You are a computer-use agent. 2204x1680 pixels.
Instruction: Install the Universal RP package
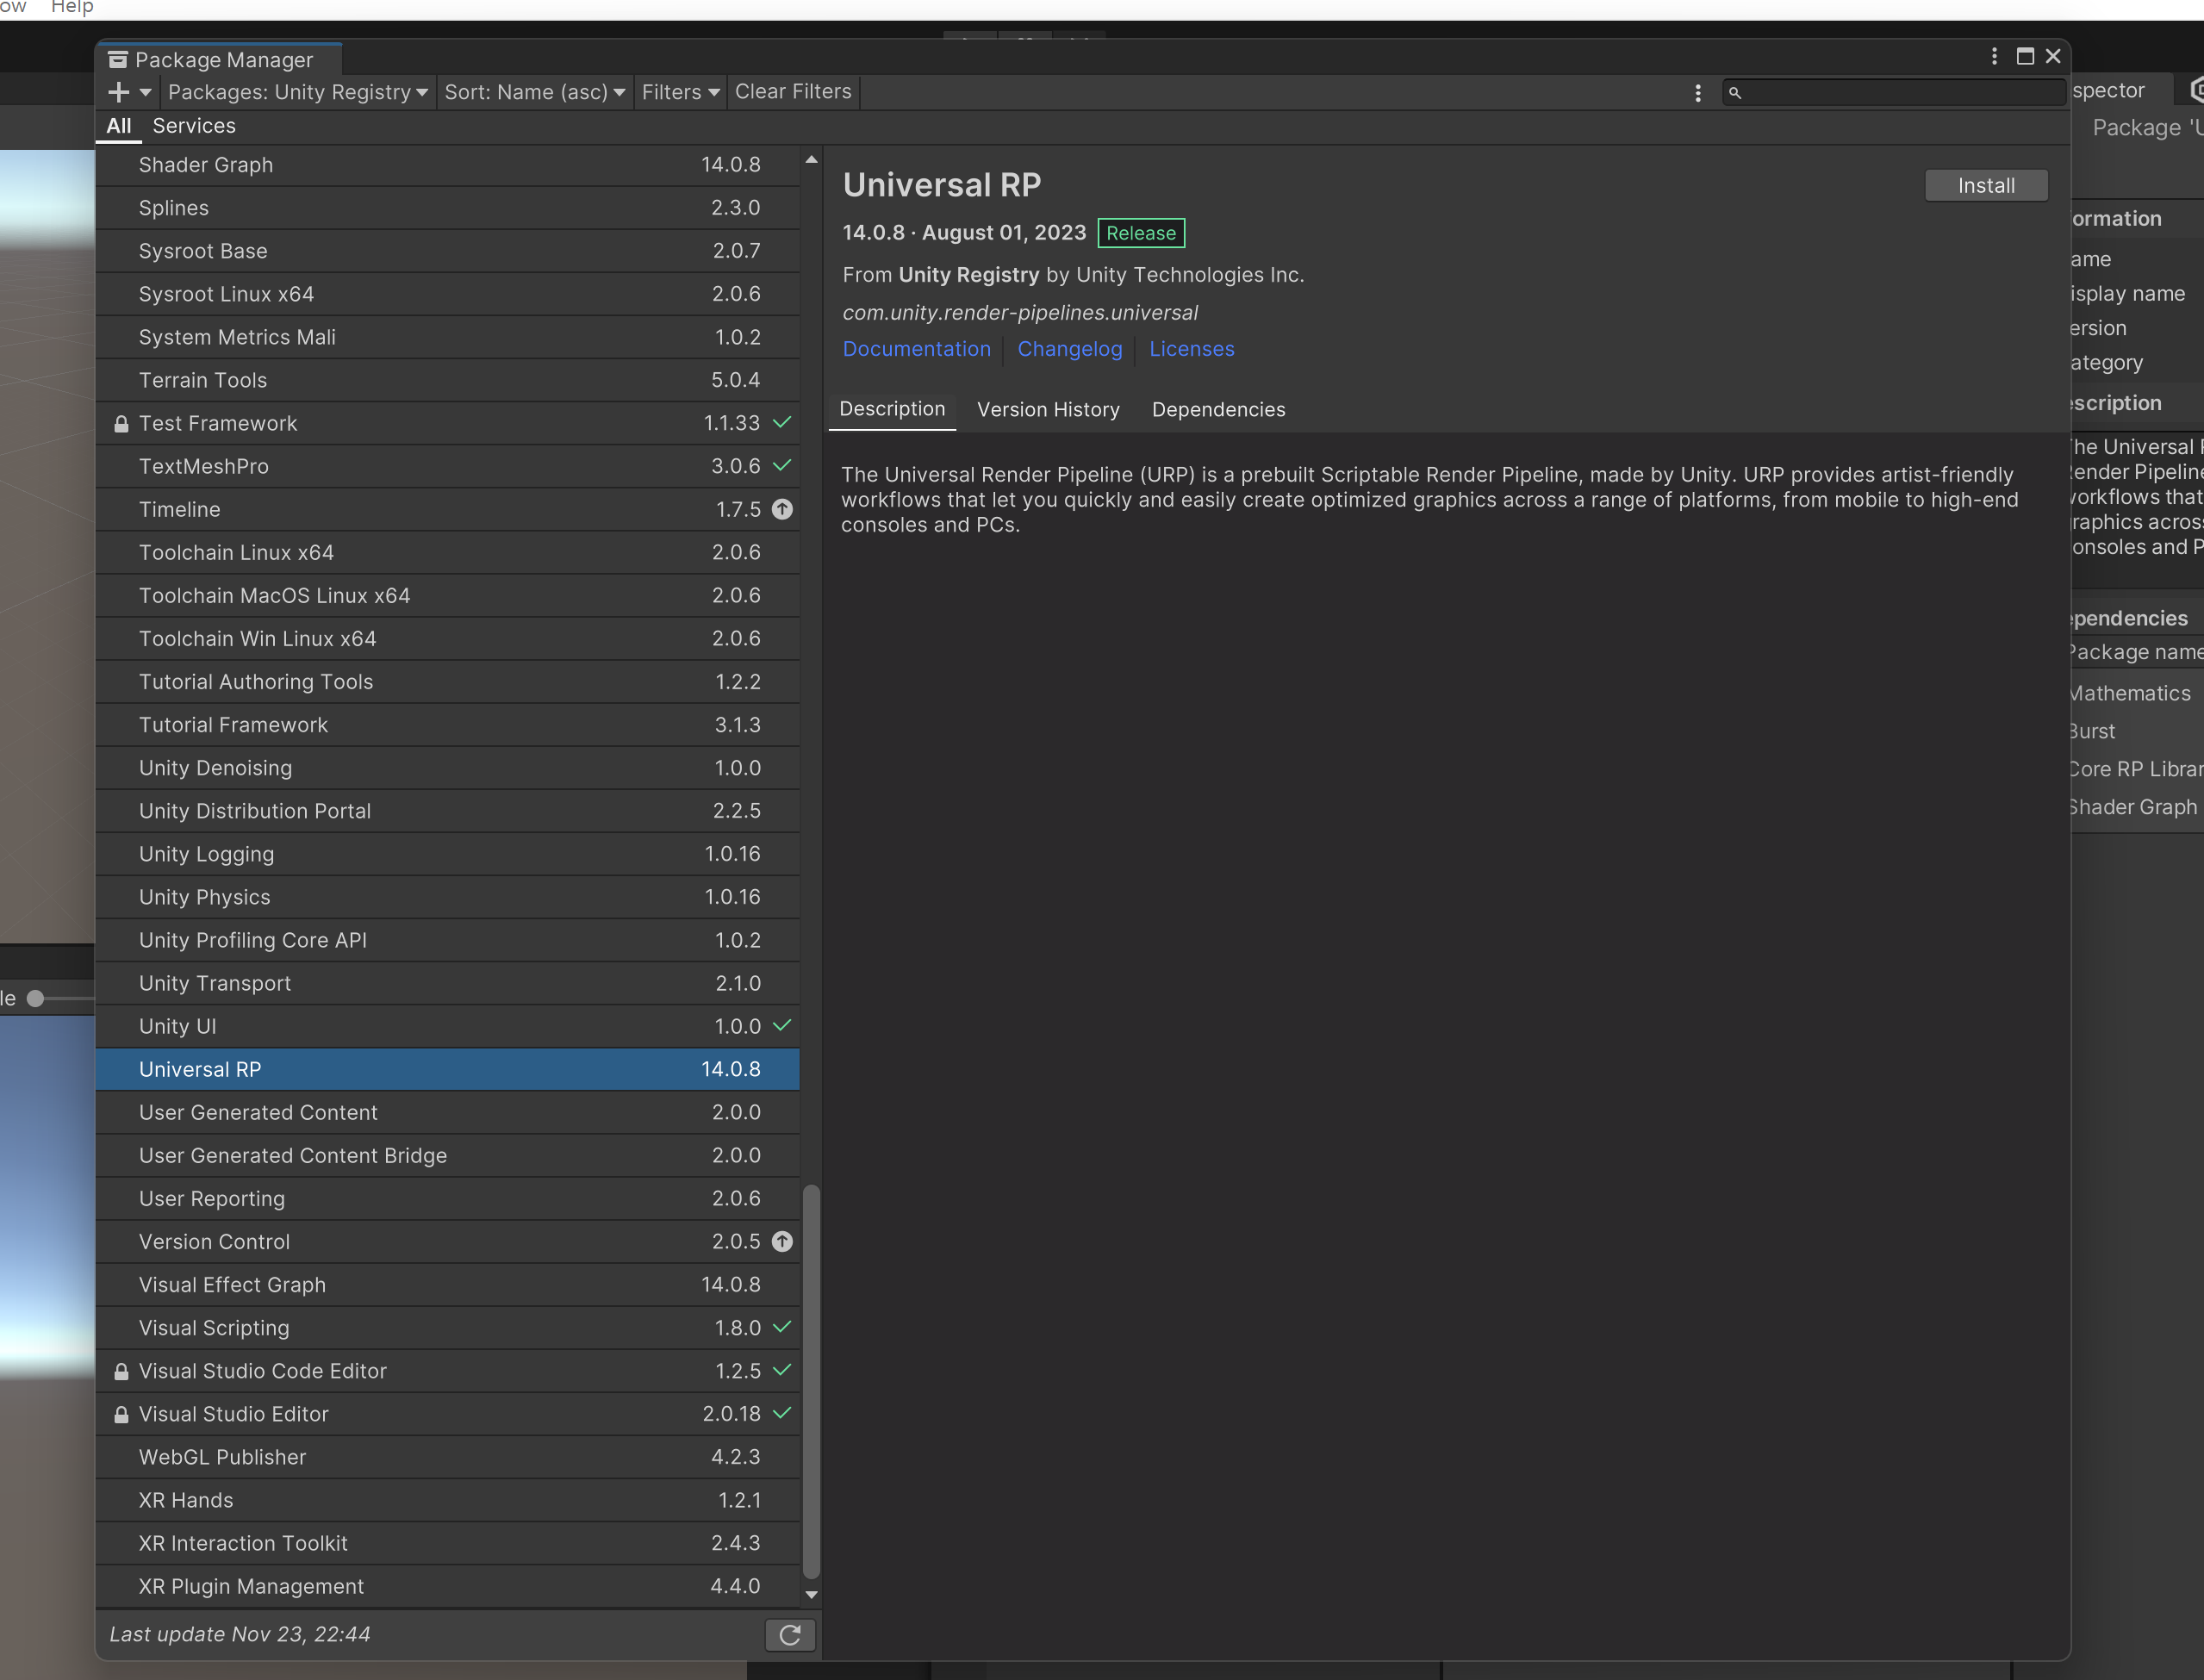(x=1985, y=185)
